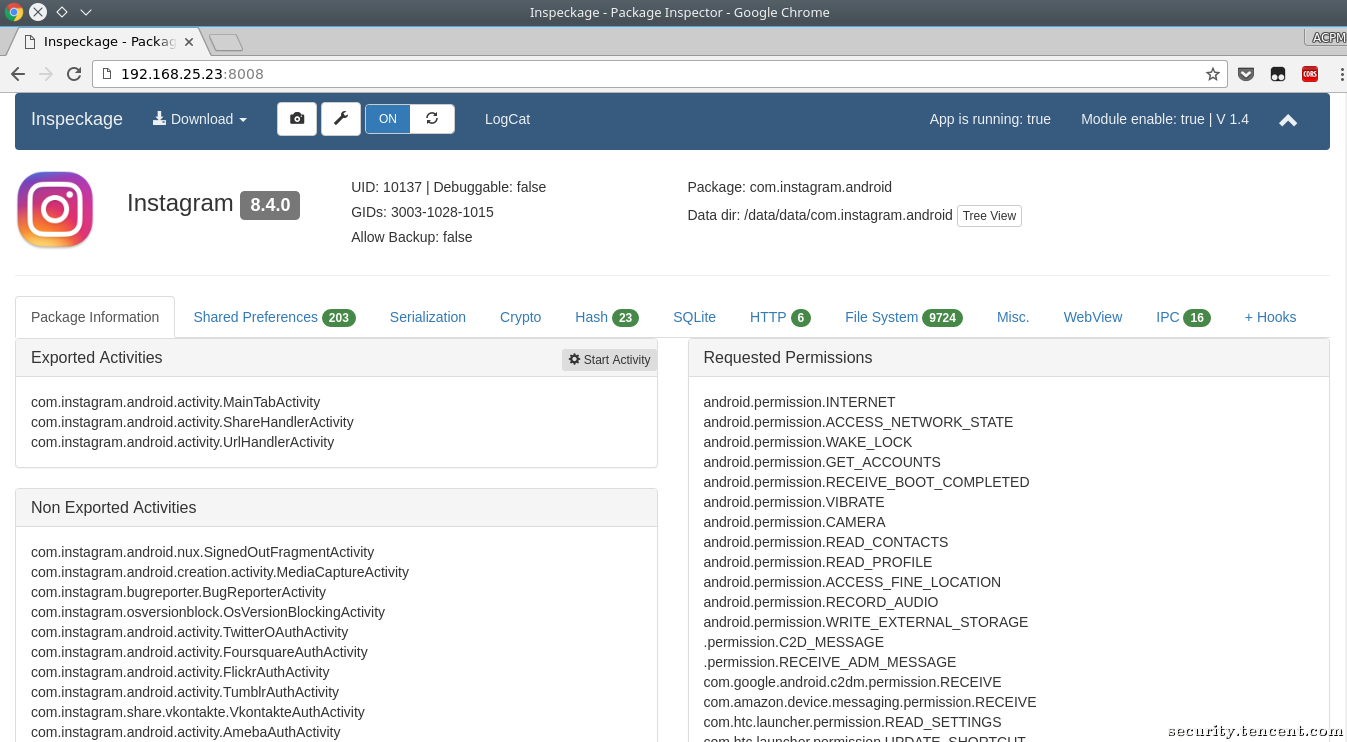Select VkontakteAuthActivity entry
Viewport: 1347px width, 742px height.
tap(198, 712)
